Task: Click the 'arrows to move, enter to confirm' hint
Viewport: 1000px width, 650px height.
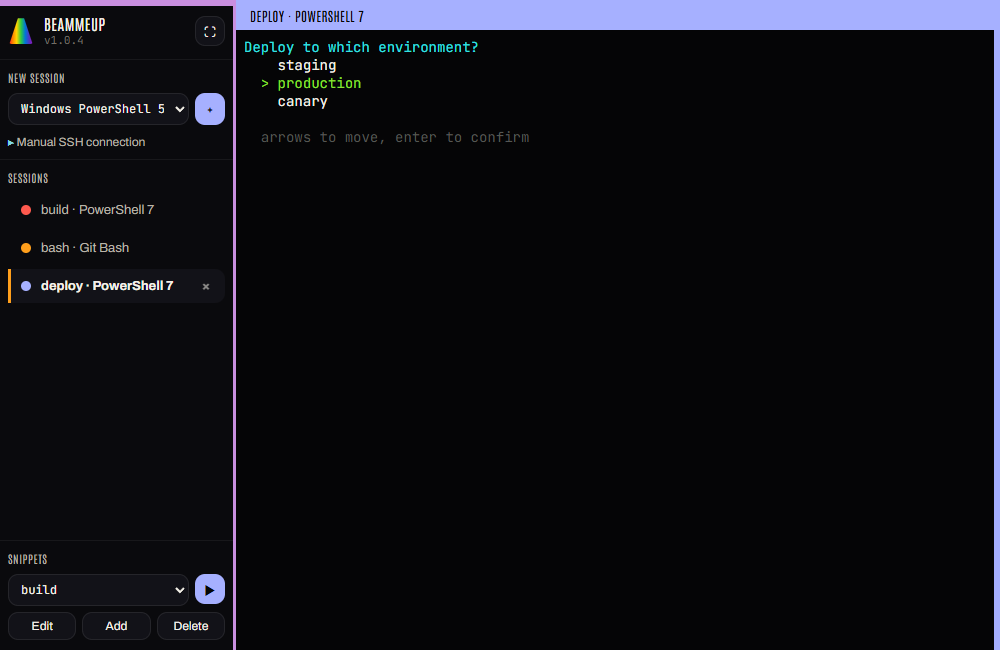Action: pyautogui.click(x=395, y=137)
